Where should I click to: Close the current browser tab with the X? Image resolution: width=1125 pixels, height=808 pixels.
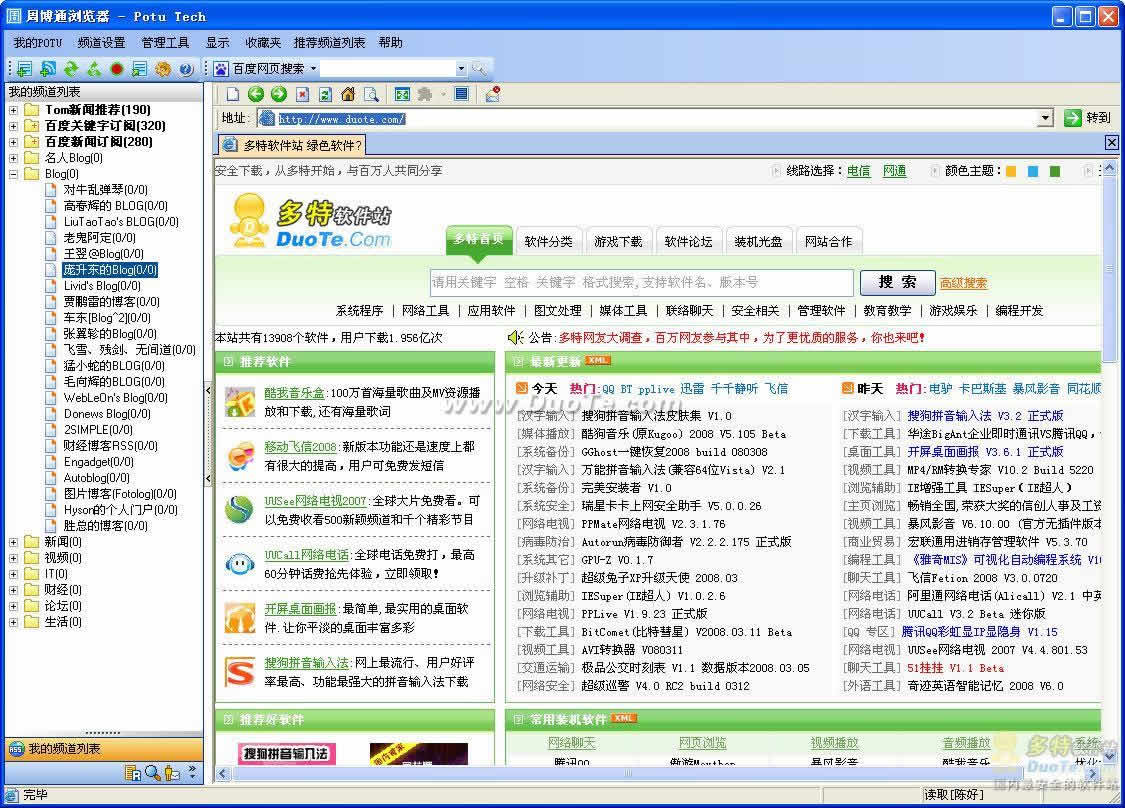point(1111,143)
